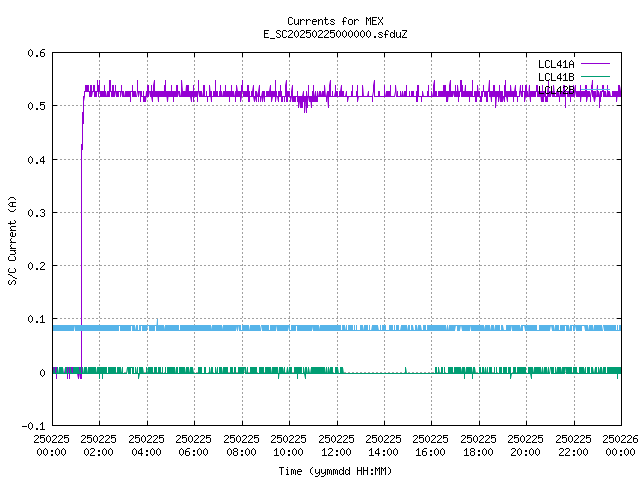Click the filename E_SC20250225000000.sfduZ subtitle

[335, 34]
